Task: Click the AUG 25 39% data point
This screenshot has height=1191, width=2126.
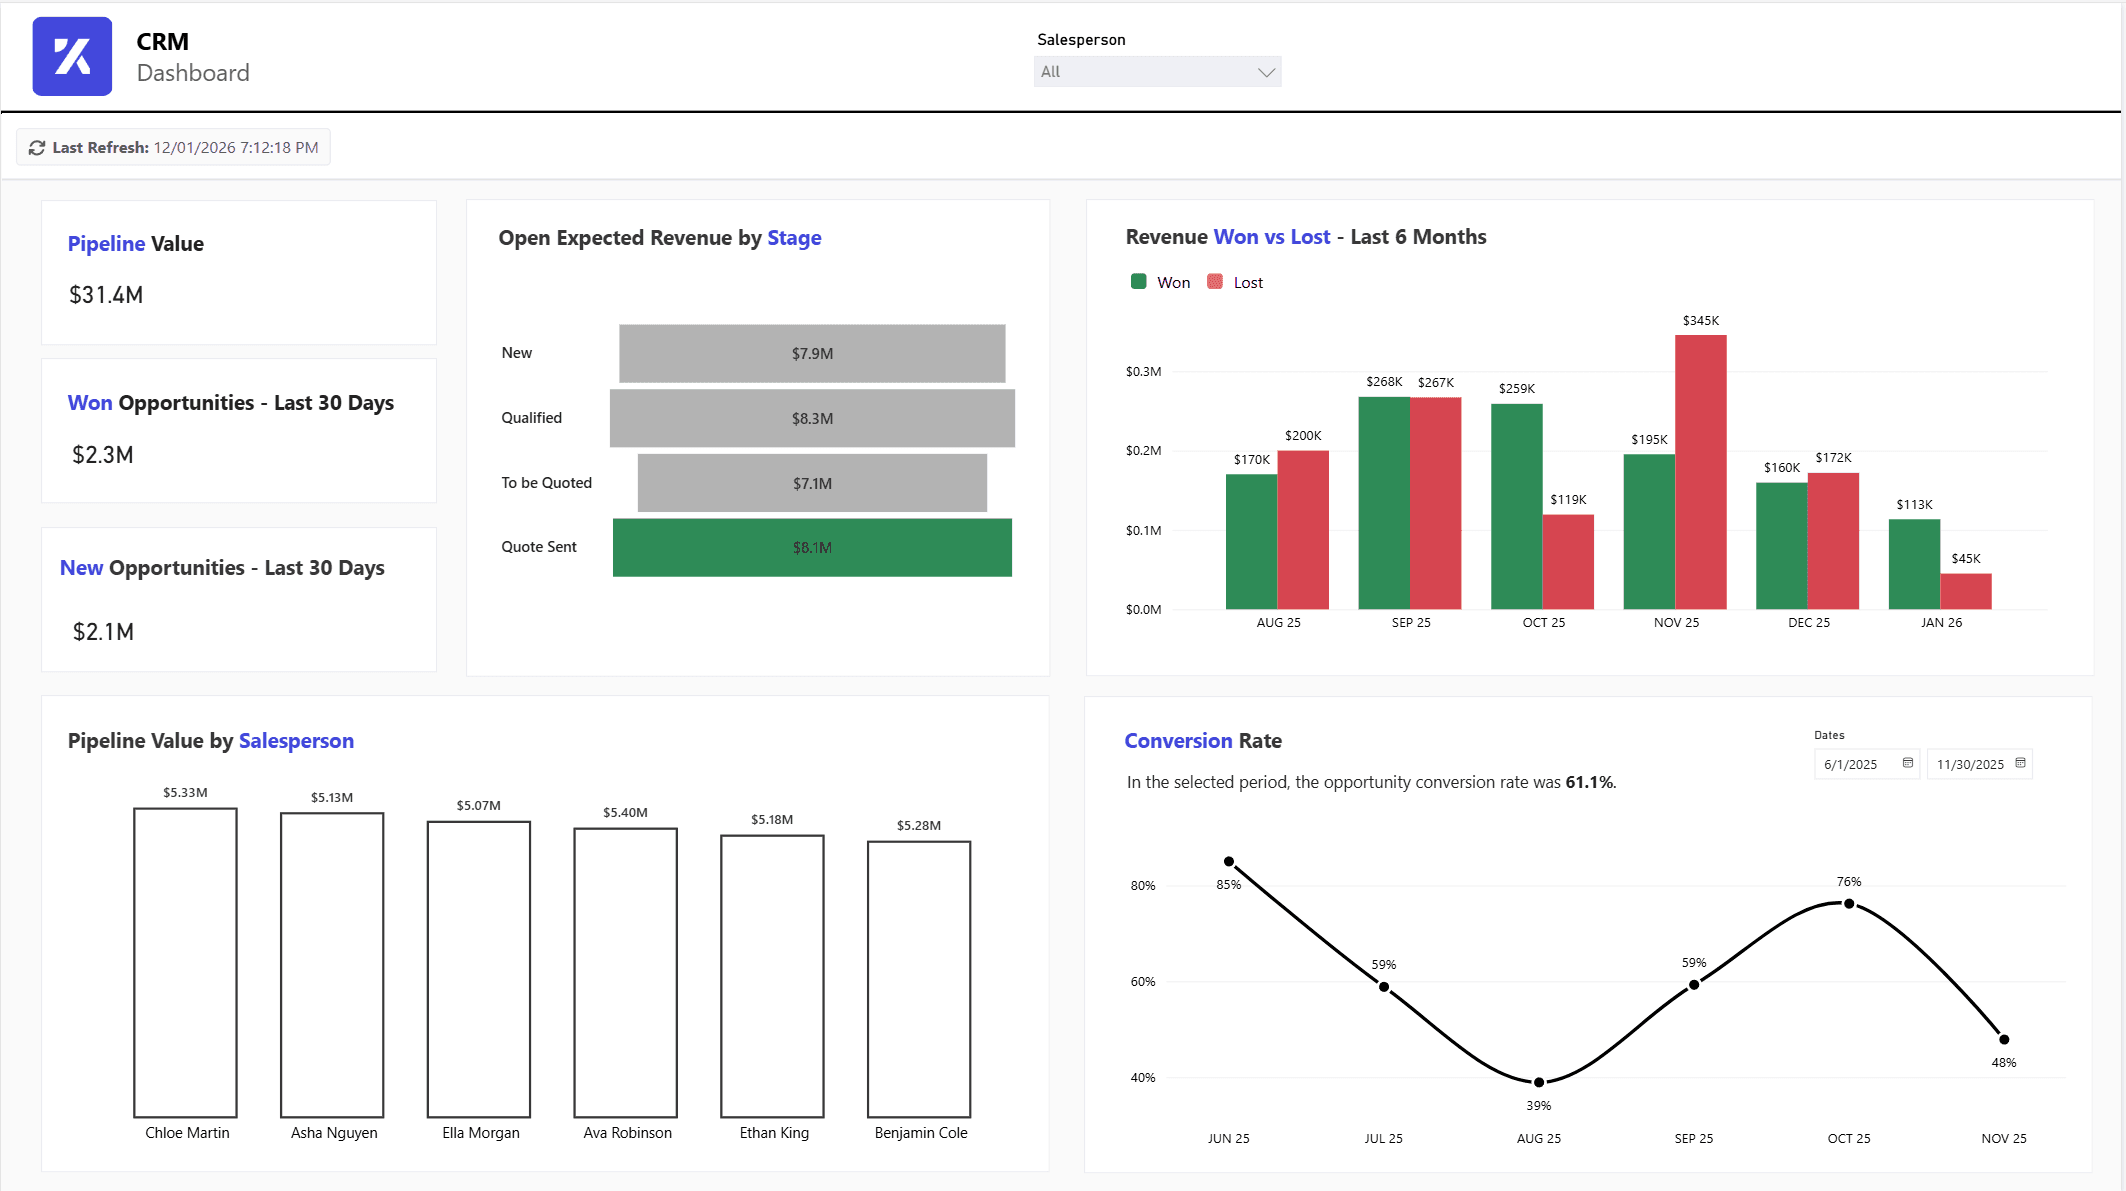Action: point(1539,1082)
